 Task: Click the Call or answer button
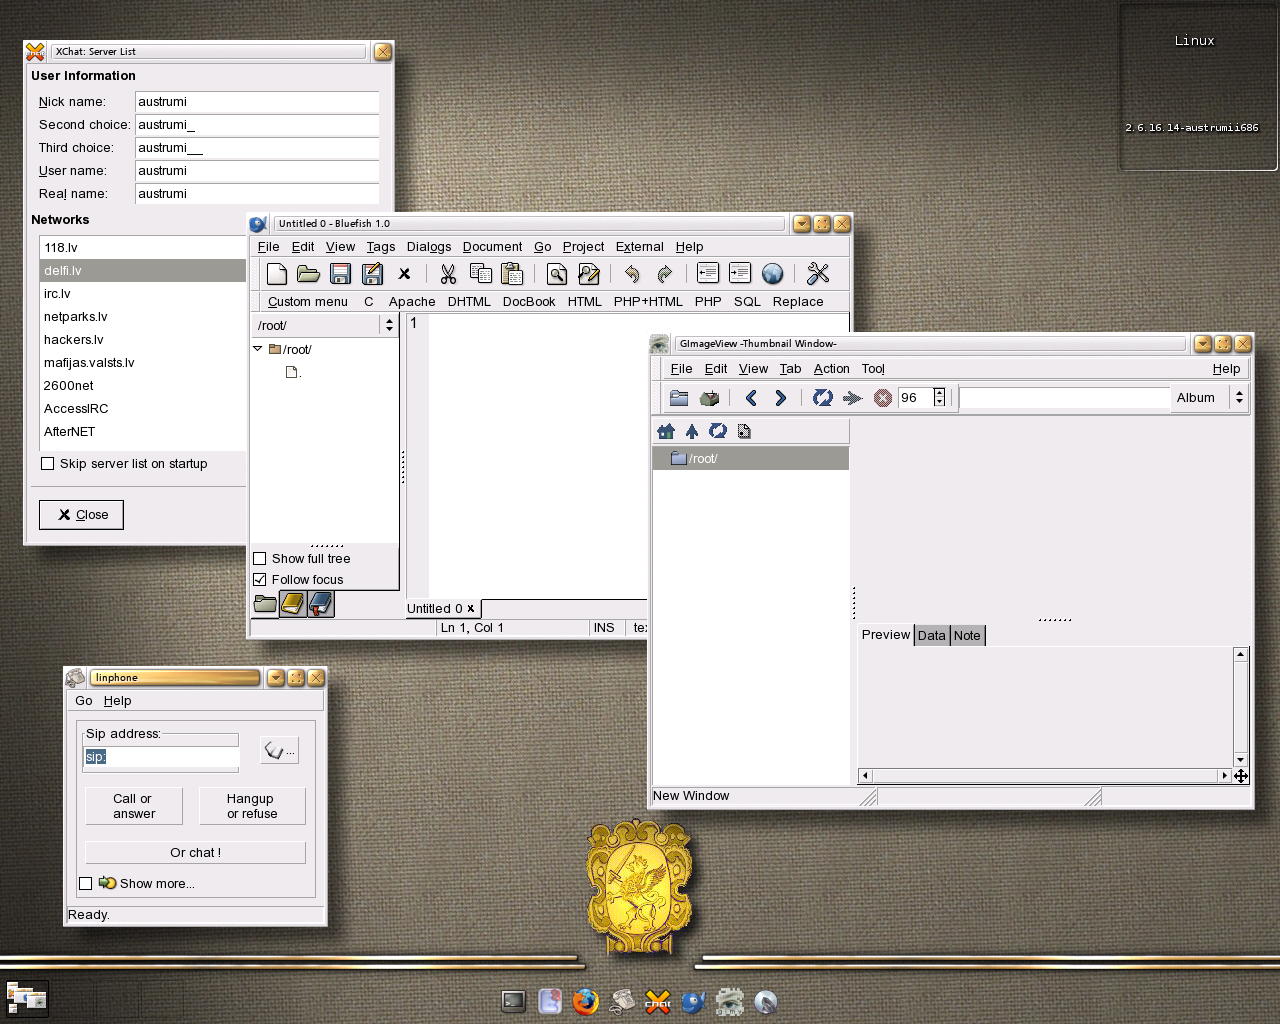click(x=134, y=806)
